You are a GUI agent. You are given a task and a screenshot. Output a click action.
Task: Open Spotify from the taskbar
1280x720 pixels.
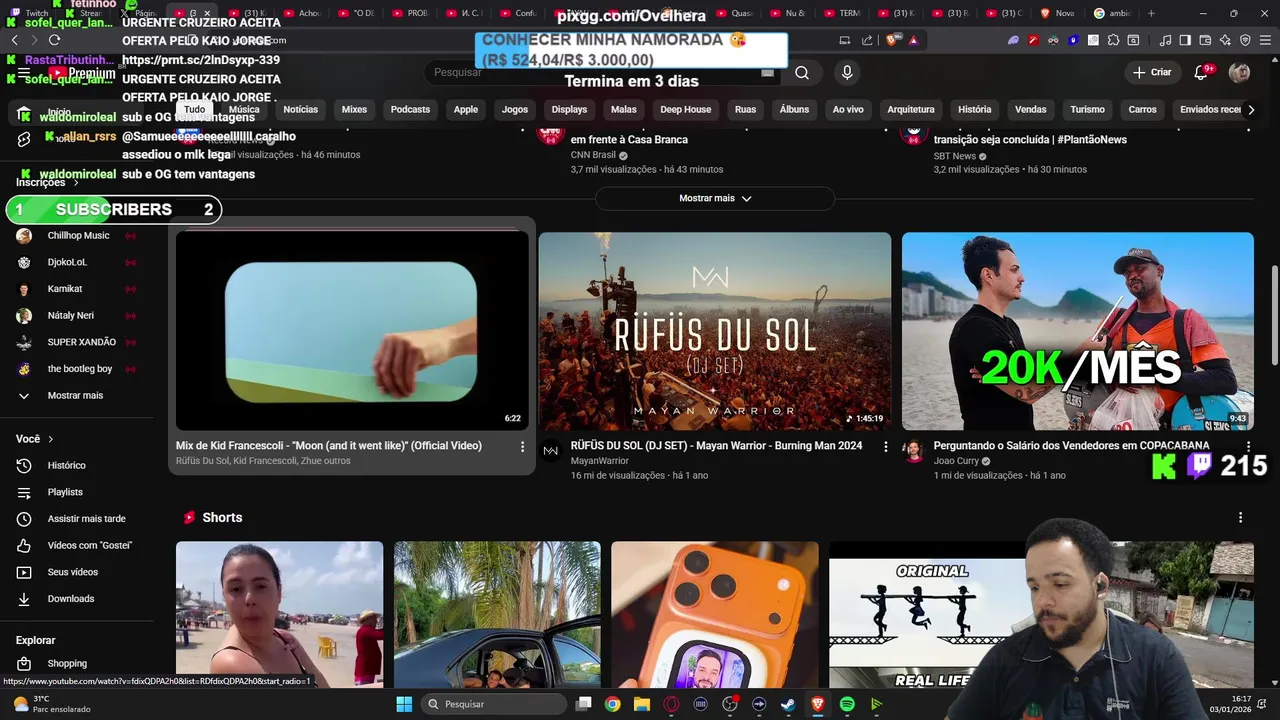847,704
